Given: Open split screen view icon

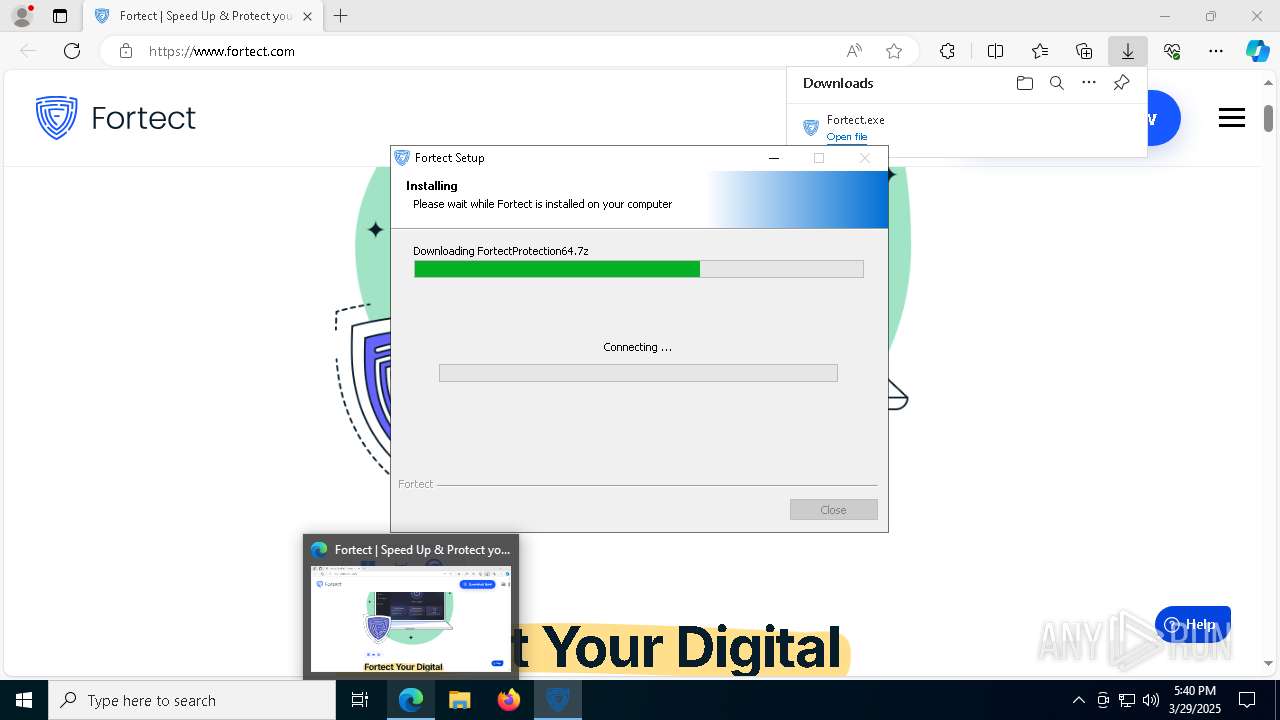Looking at the screenshot, I should [995, 51].
